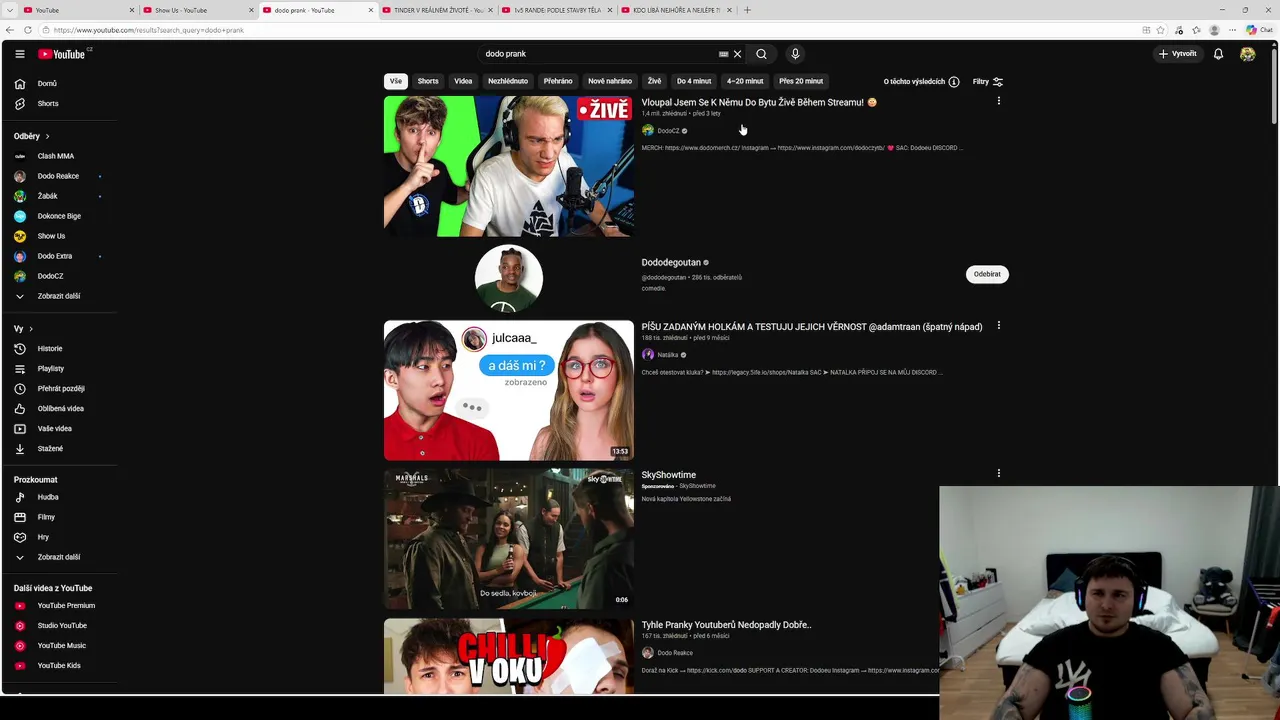Screen dimensions: 1280x720
Task: Select the Nezhlédnuto filter chip
Action: (508, 81)
